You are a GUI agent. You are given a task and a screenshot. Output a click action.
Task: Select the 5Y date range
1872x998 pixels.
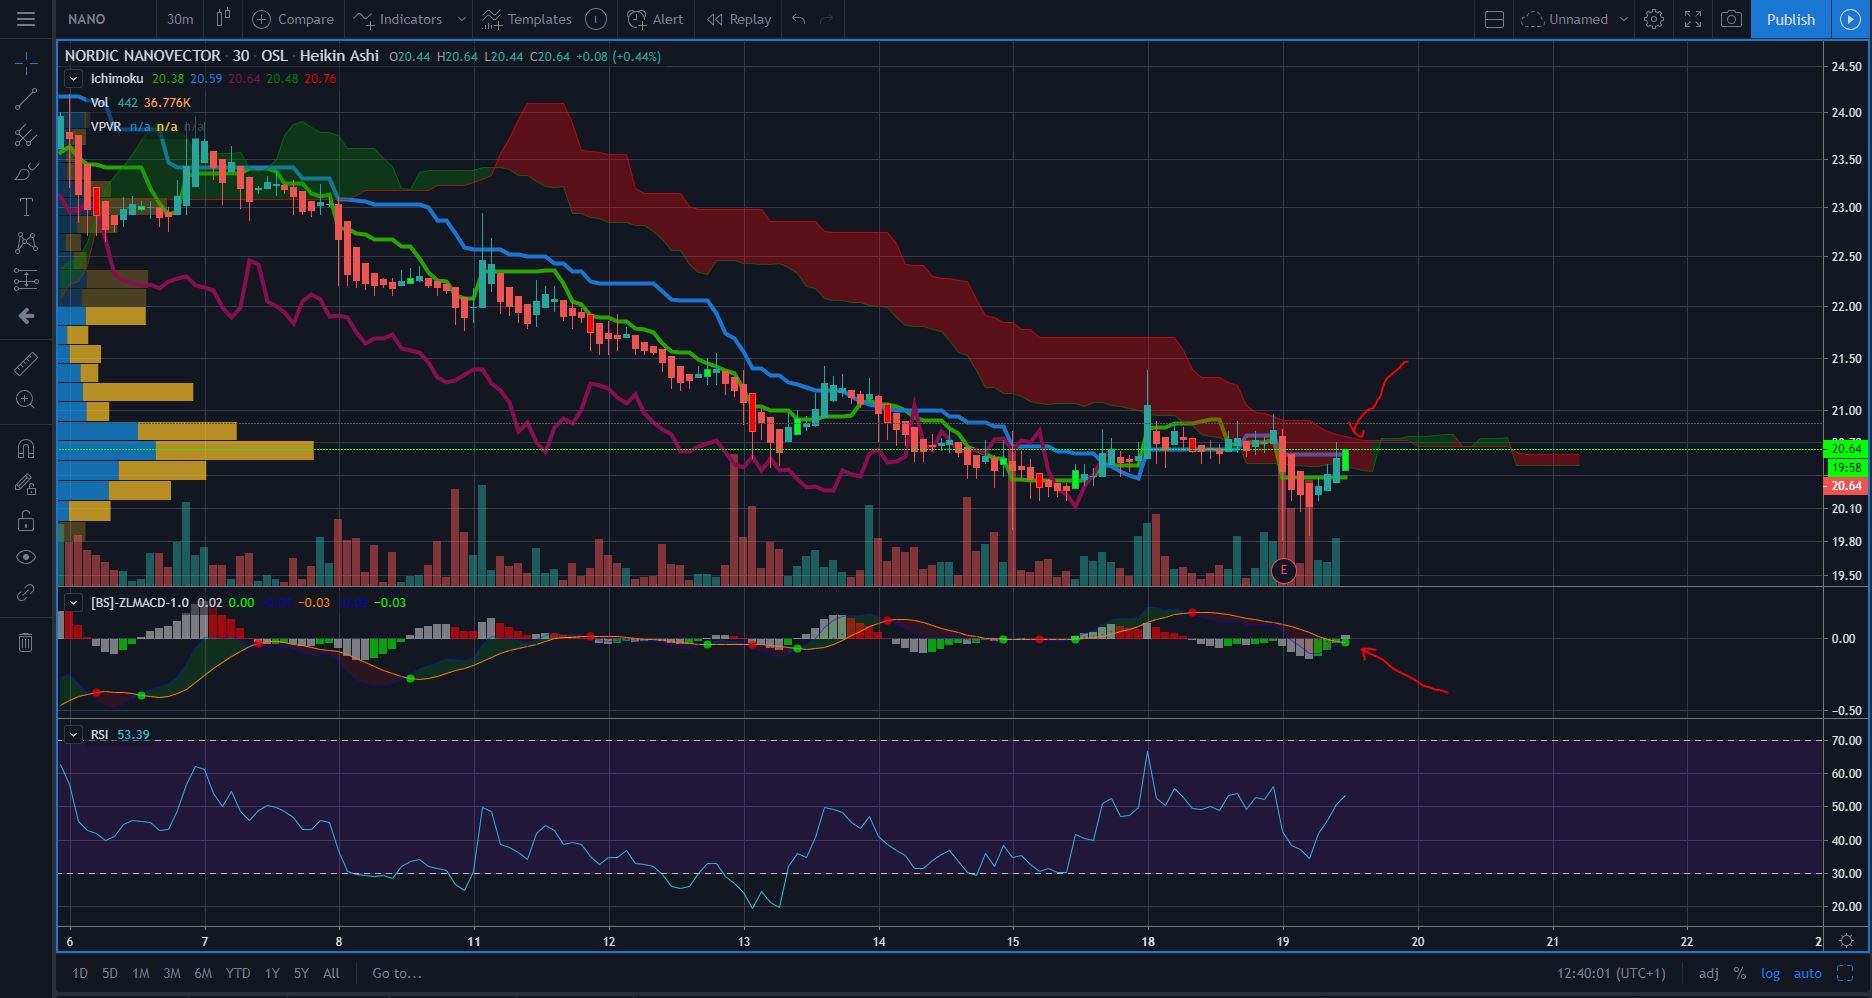(301, 973)
